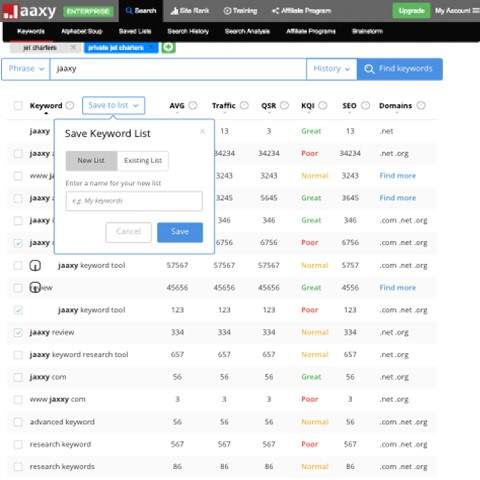Screen dimensions: 480x480
Task: Open the Affiliate Program tab
Action: [301, 11]
